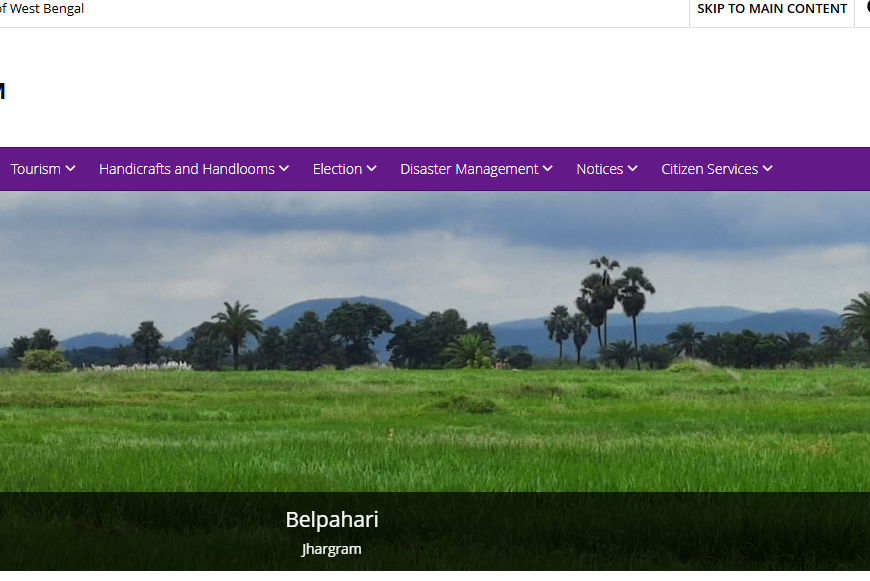Expand the Election dropdown arrow
The image size is (870, 581).
tap(372, 169)
